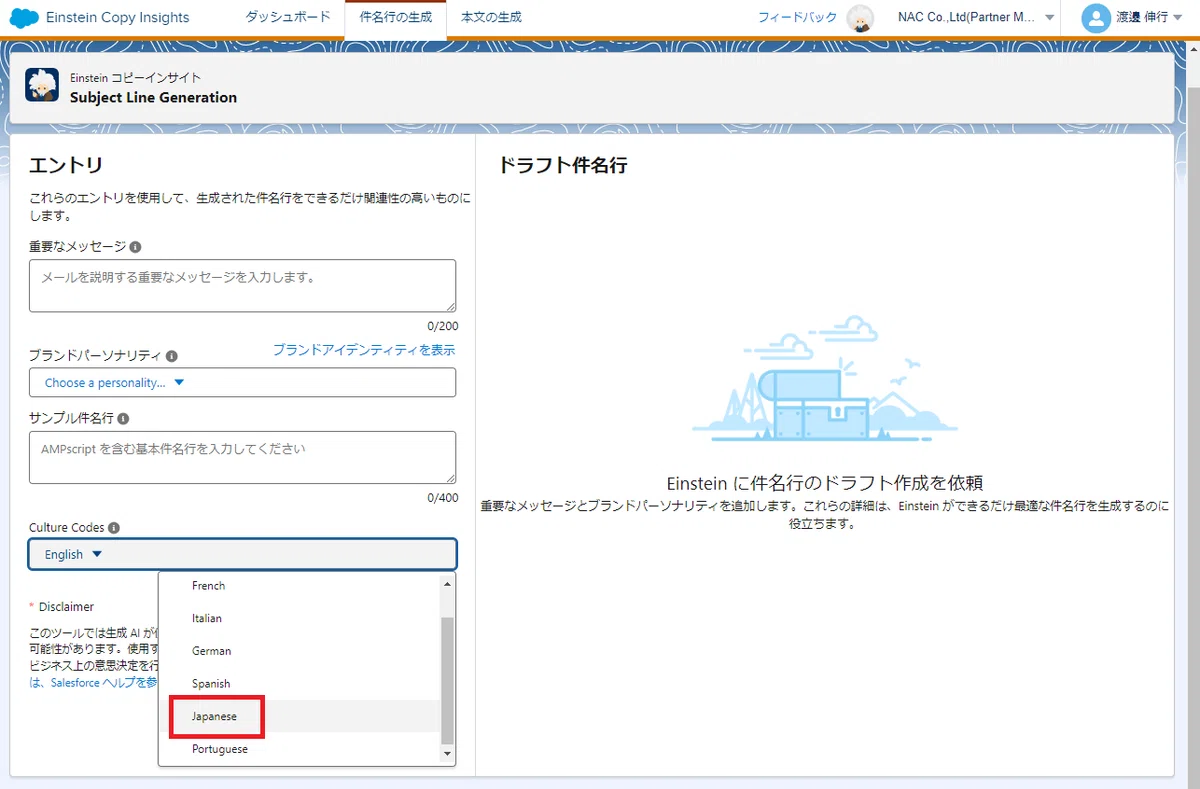
Task: Click the 0/200 character counter
Action: click(x=442, y=326)
